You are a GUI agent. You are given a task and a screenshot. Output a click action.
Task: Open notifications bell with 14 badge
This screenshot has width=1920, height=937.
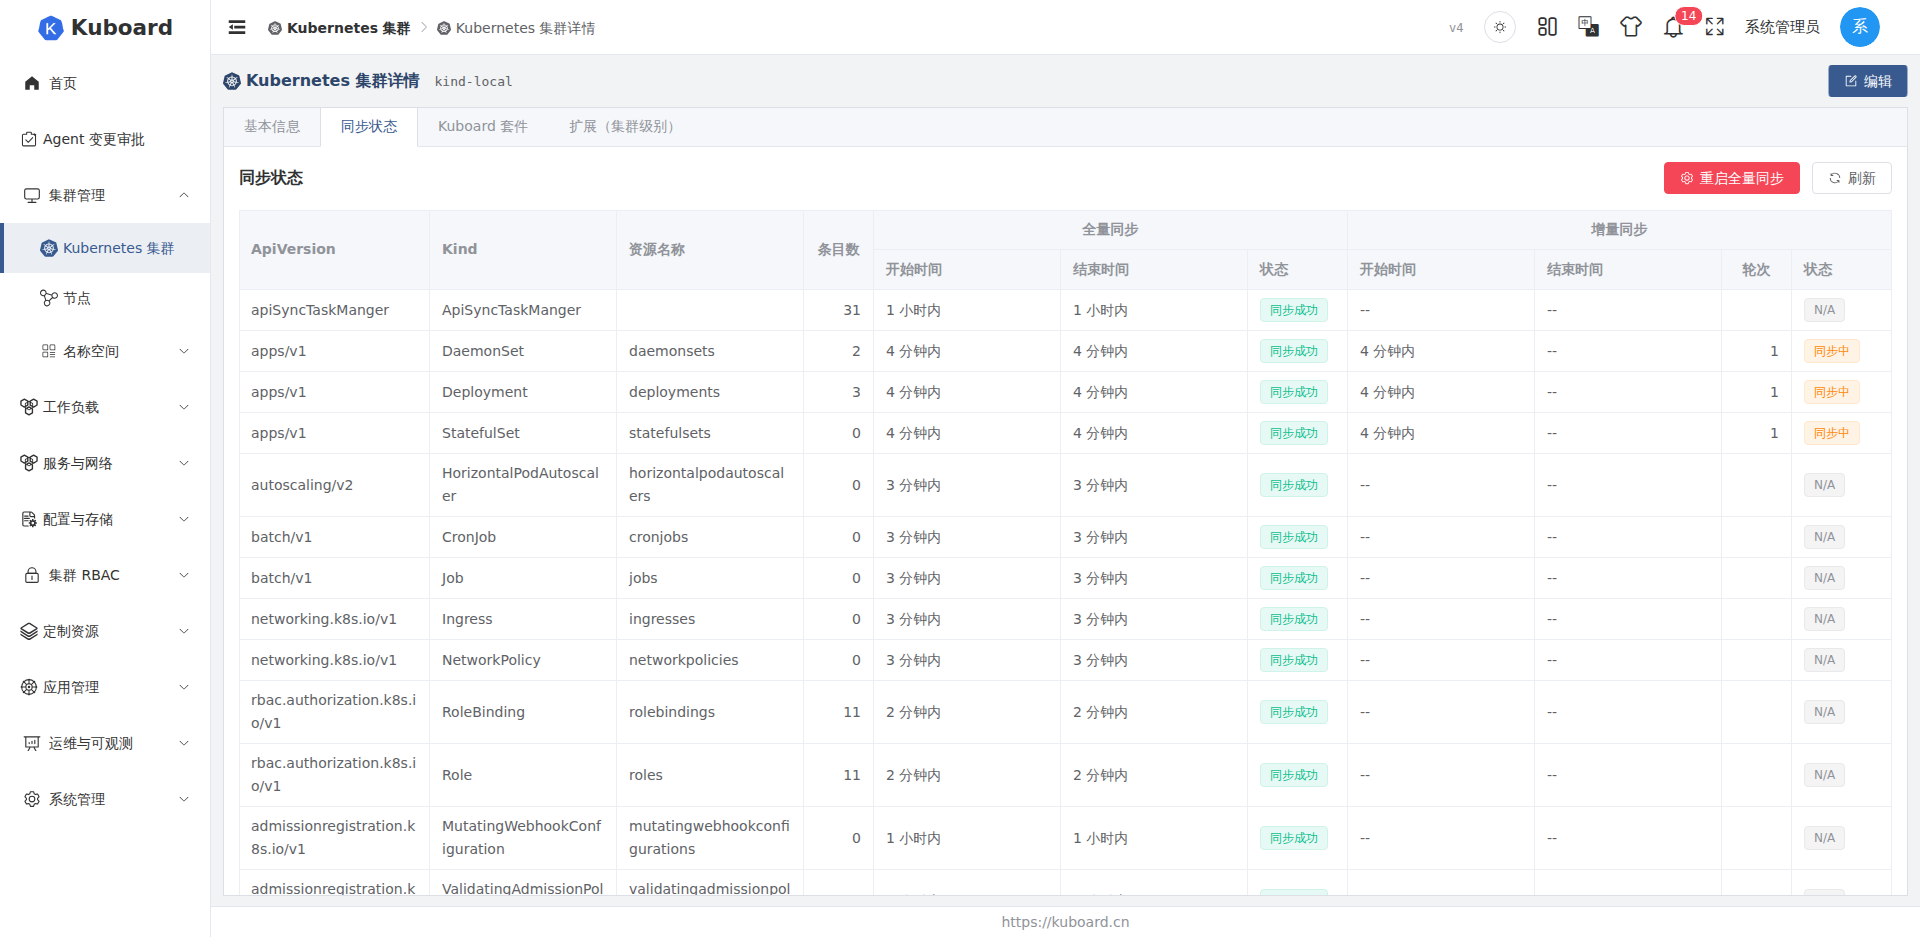(x=1674, y=27)
